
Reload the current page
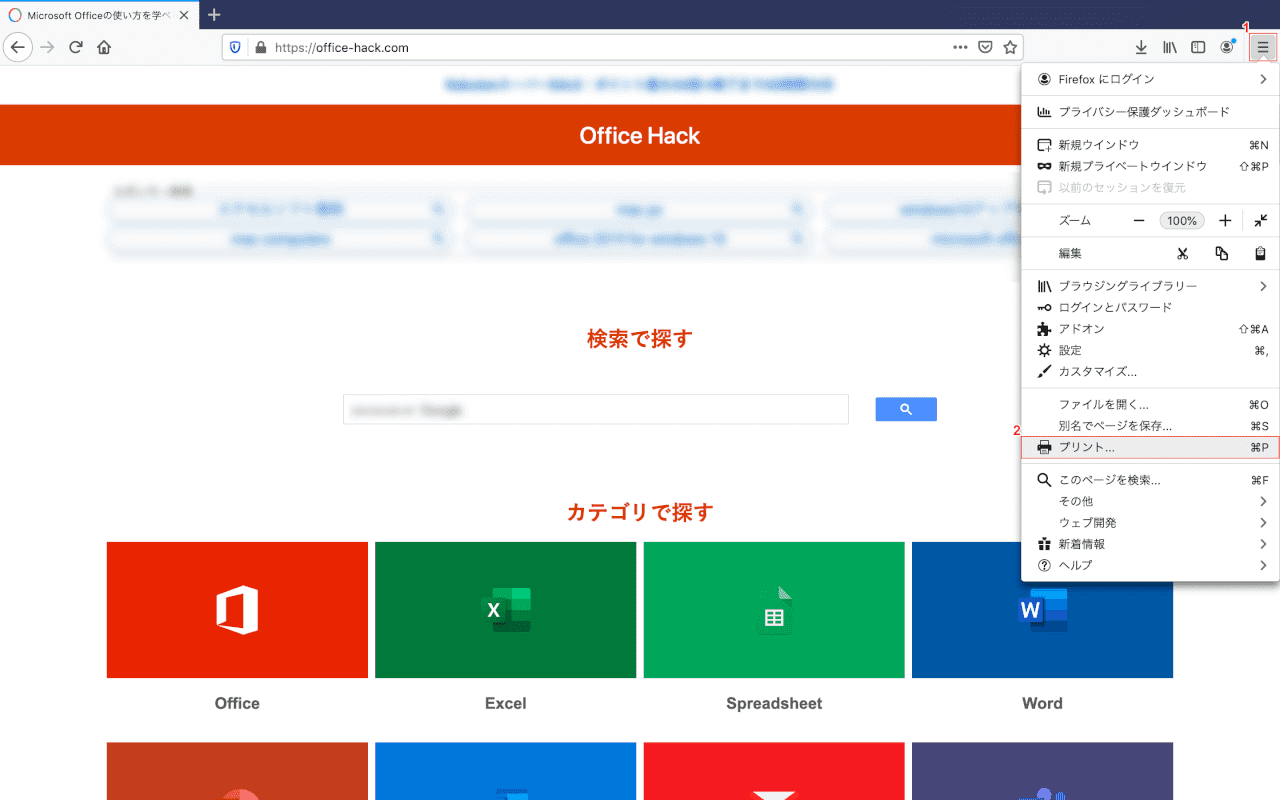click(76, 47)
